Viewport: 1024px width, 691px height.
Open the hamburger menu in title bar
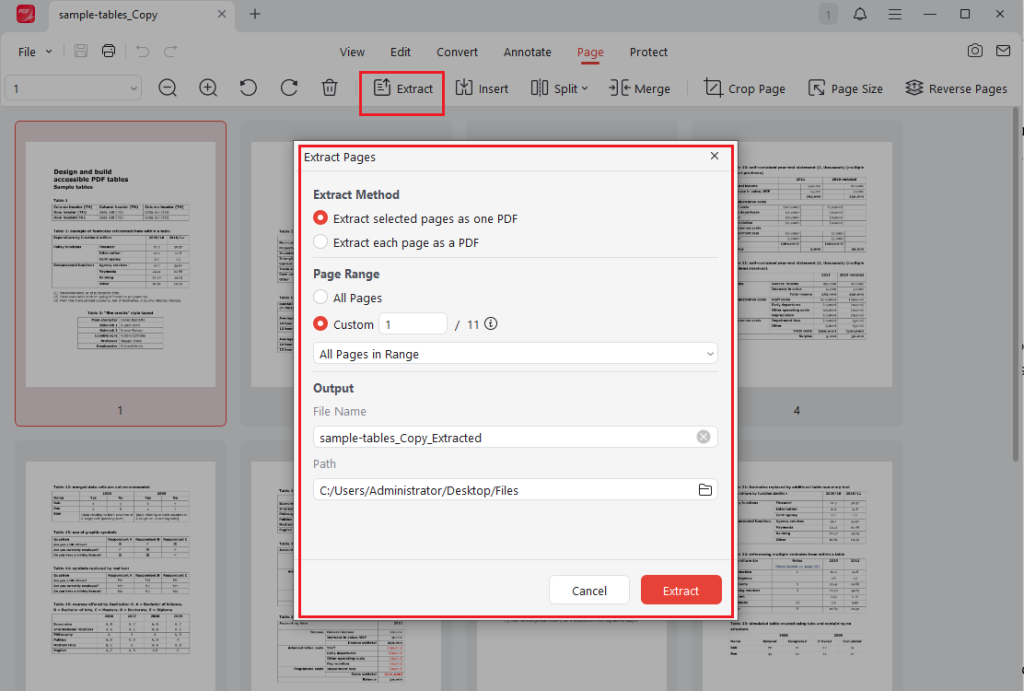pos(895,14)
